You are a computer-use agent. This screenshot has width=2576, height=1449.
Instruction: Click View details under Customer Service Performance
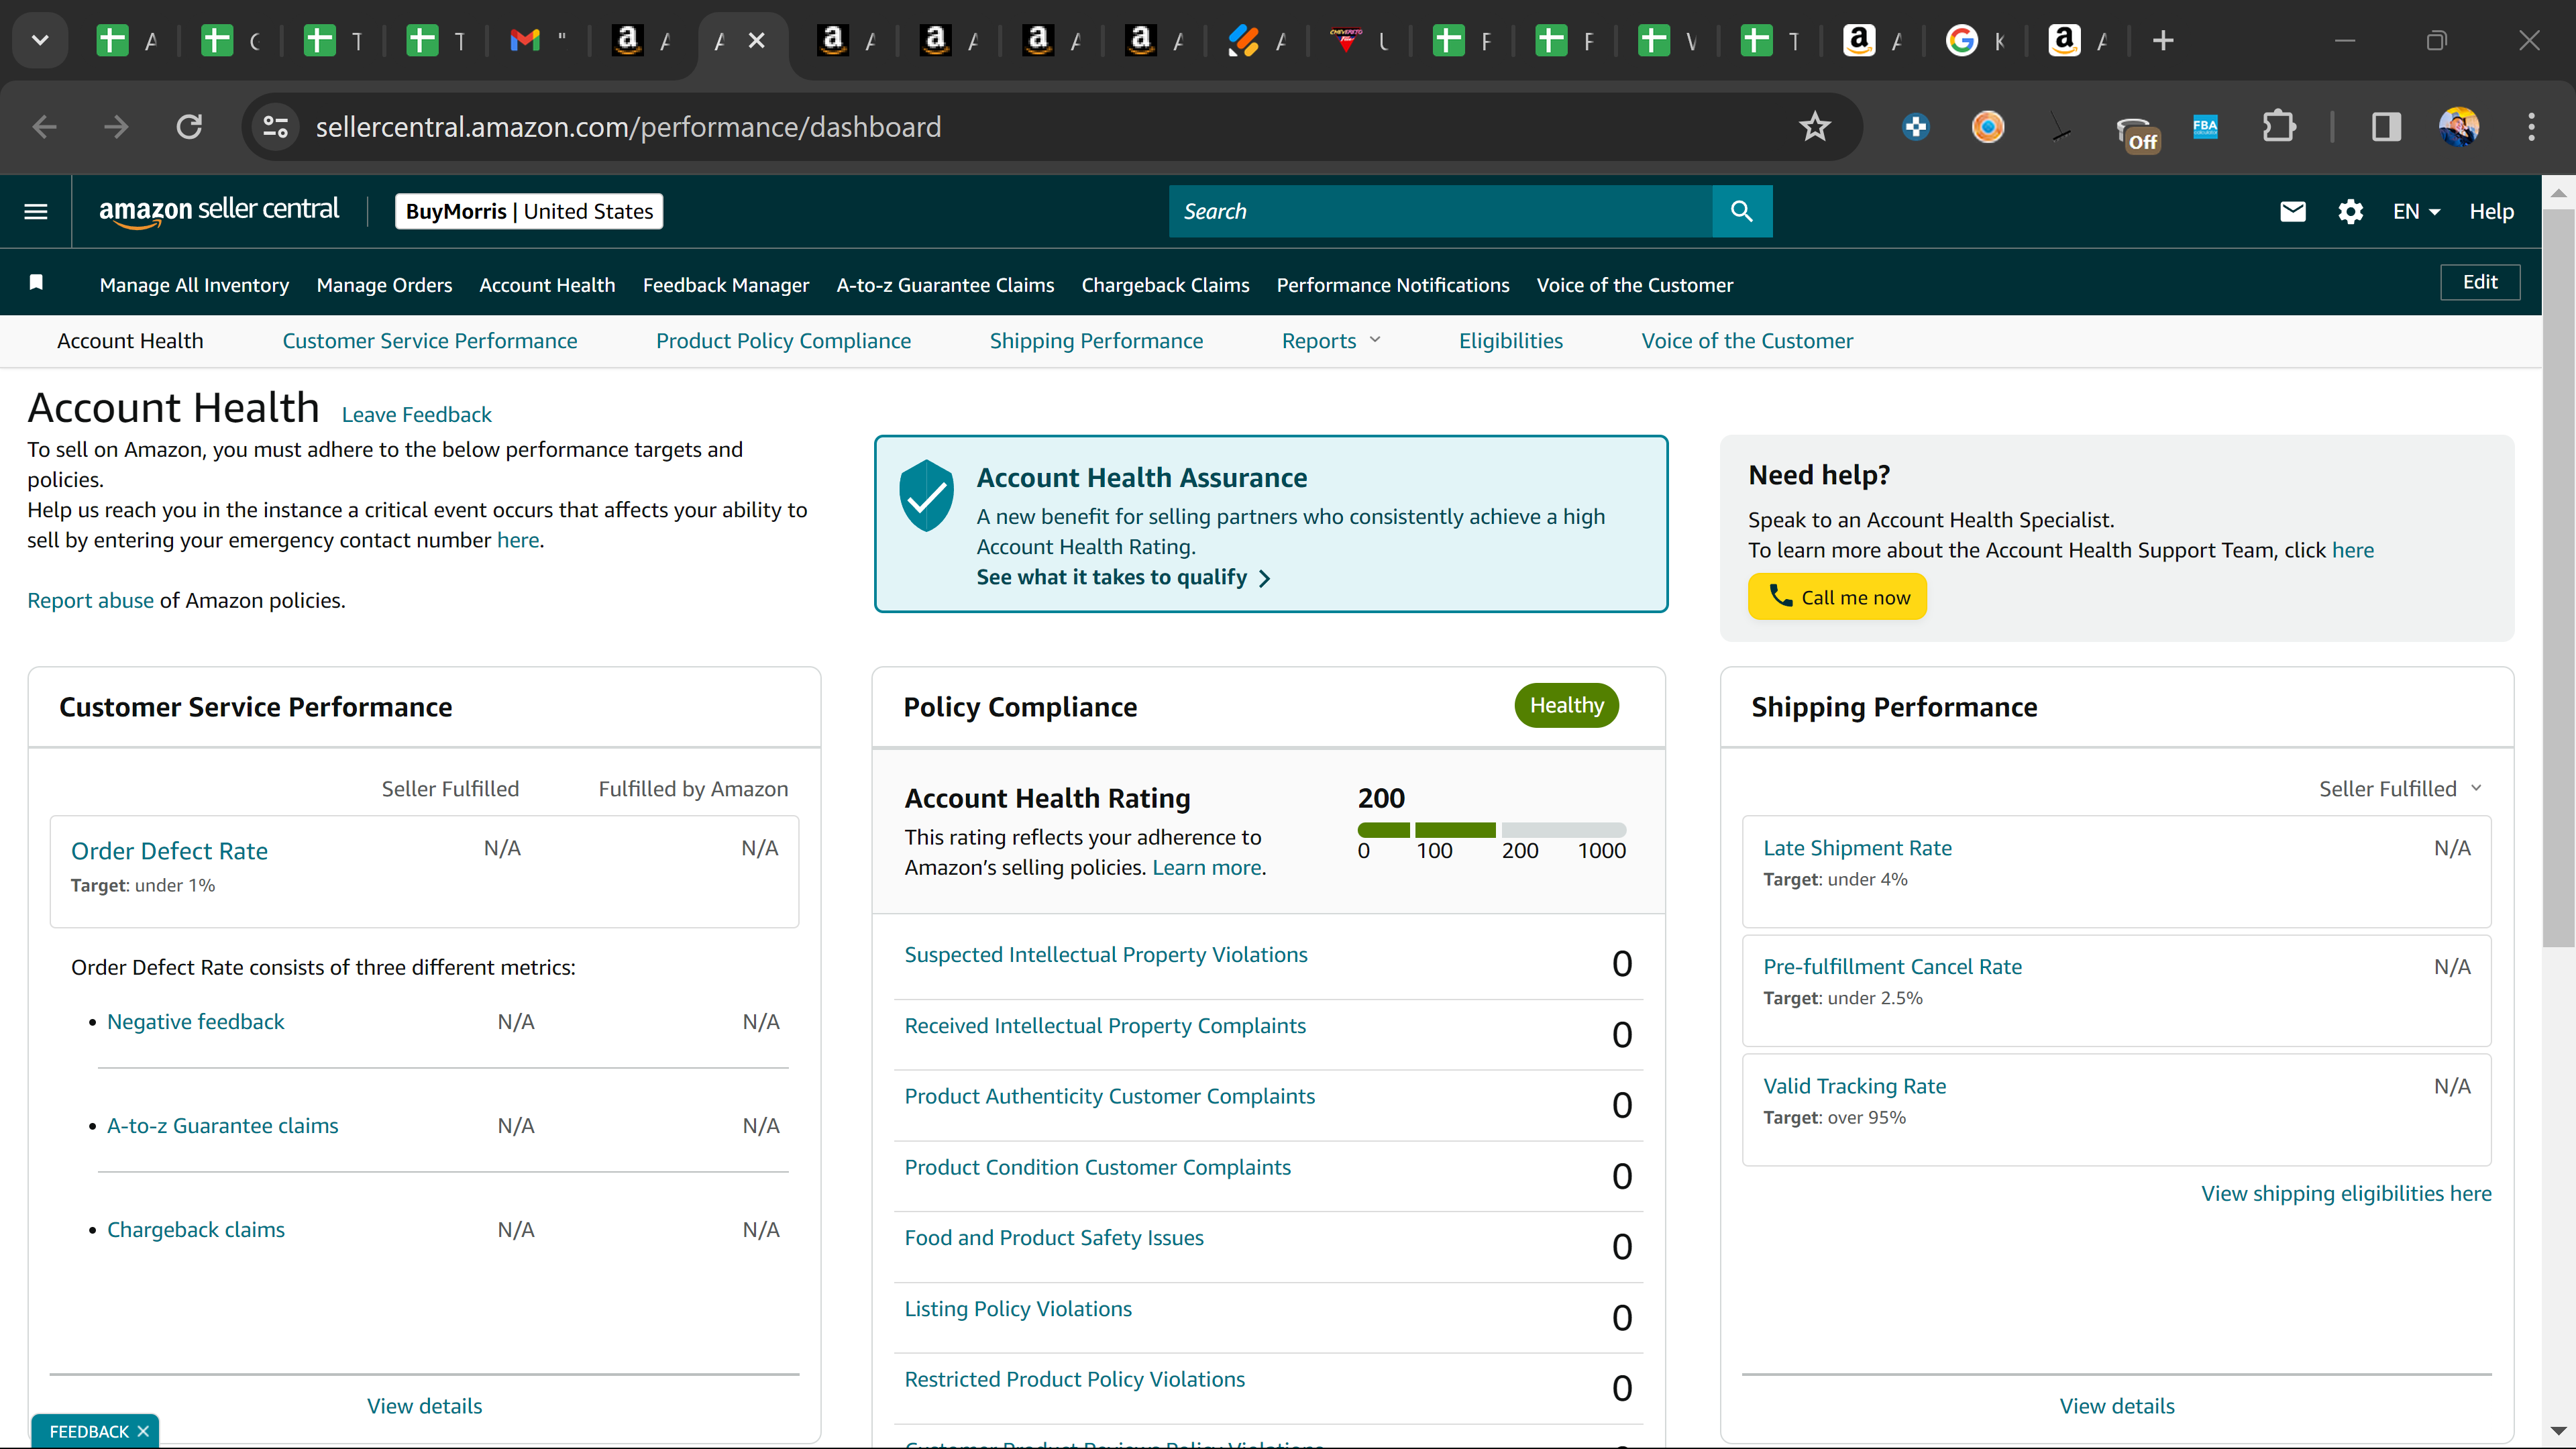424,1406
